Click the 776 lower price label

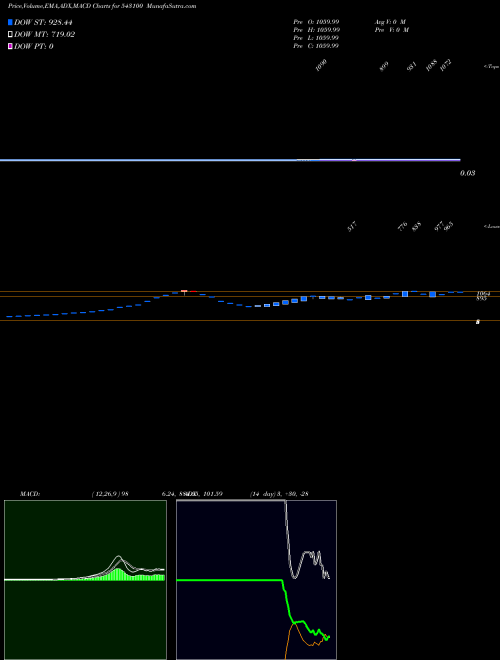coord(402,227)
